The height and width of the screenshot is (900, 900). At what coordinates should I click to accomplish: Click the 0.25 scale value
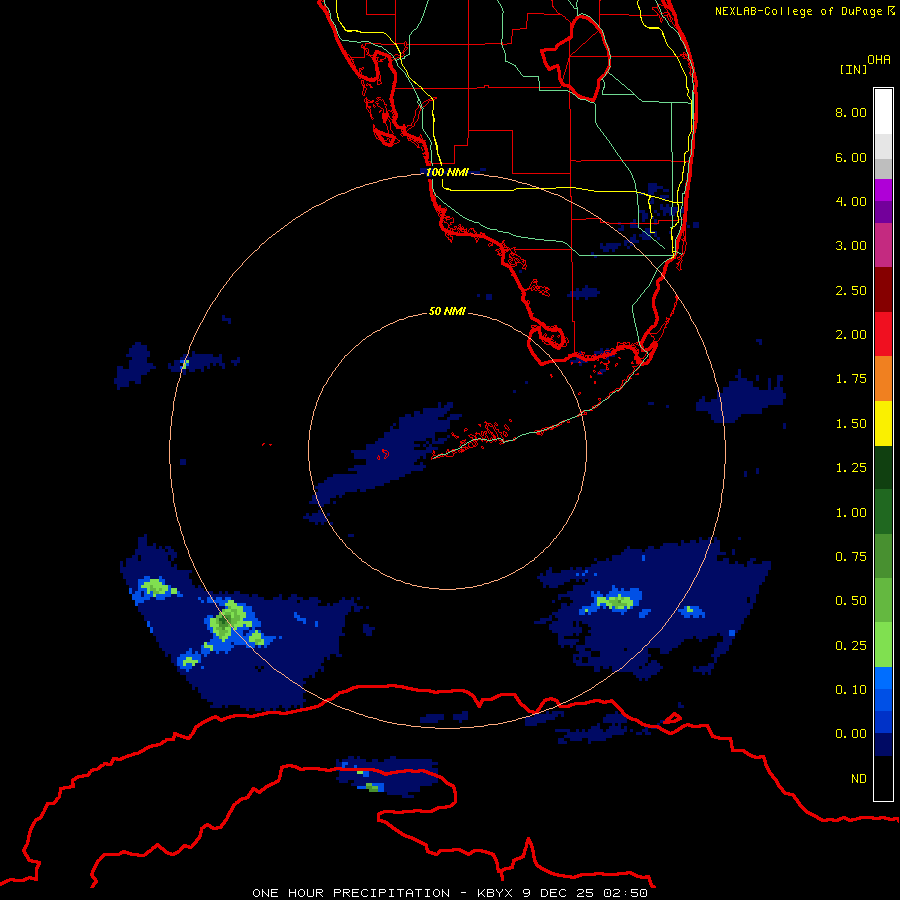point(851,646)
